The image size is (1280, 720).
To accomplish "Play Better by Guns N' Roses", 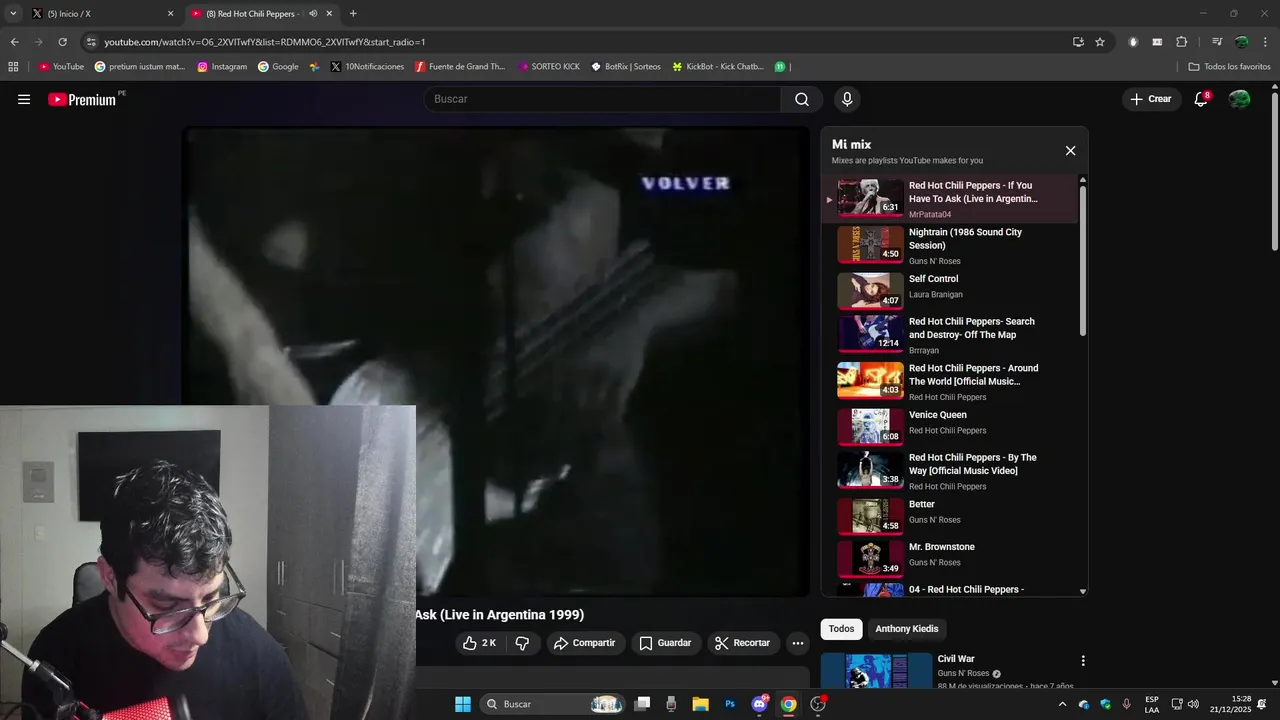I will coord(950,516).
